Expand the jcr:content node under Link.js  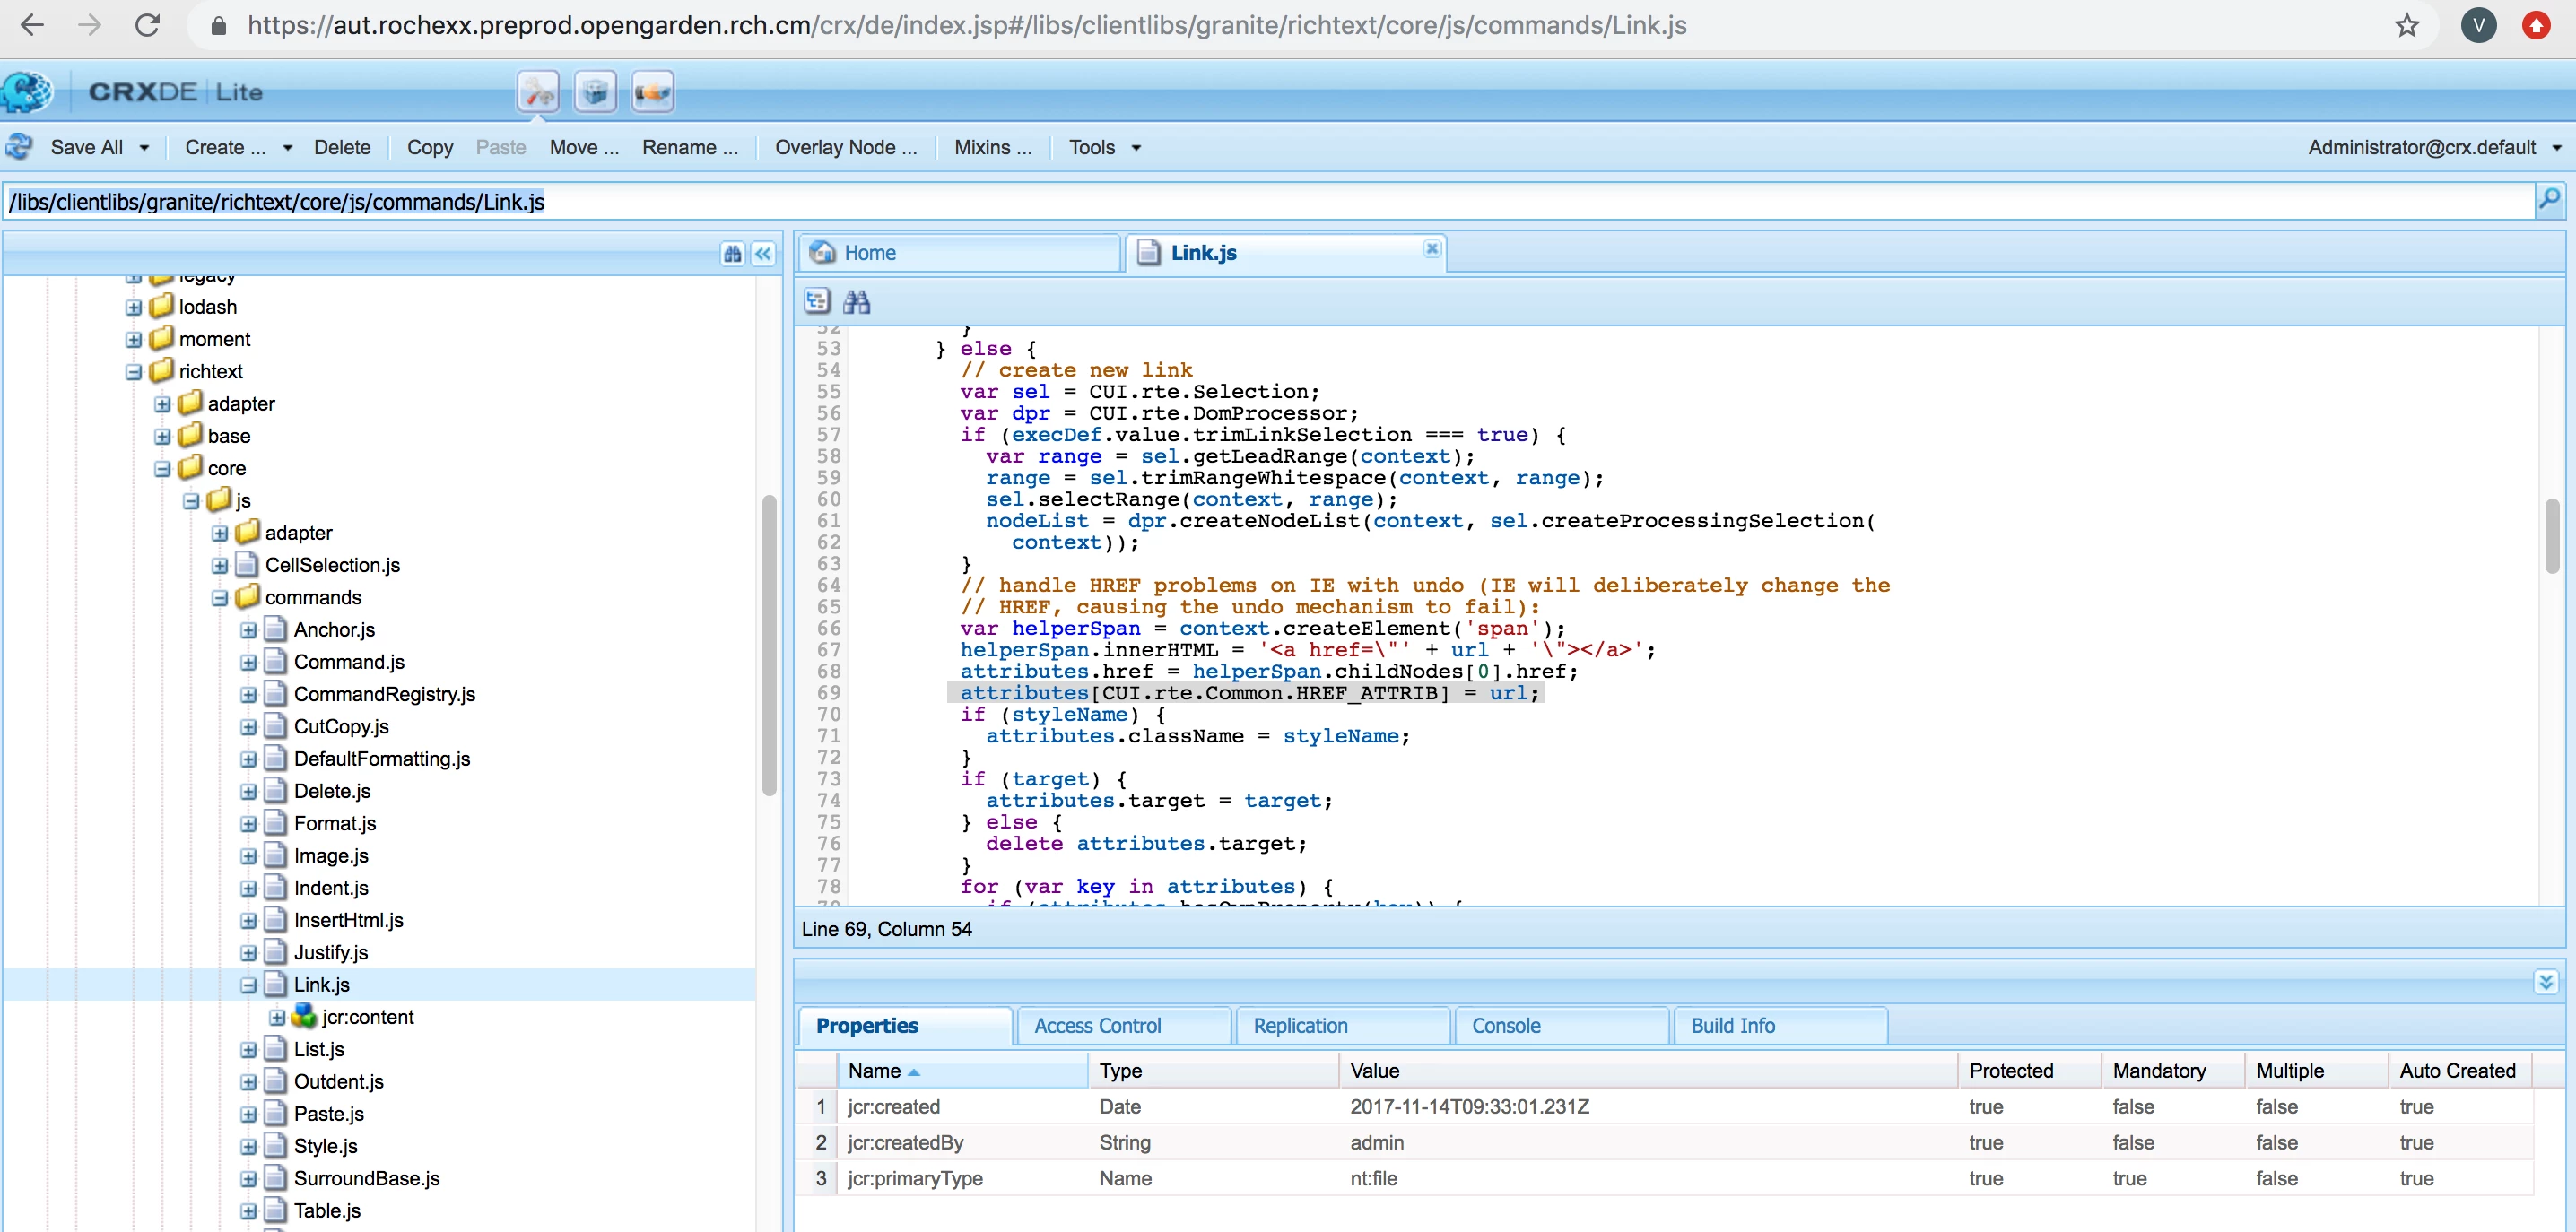tap(277, 1018)
